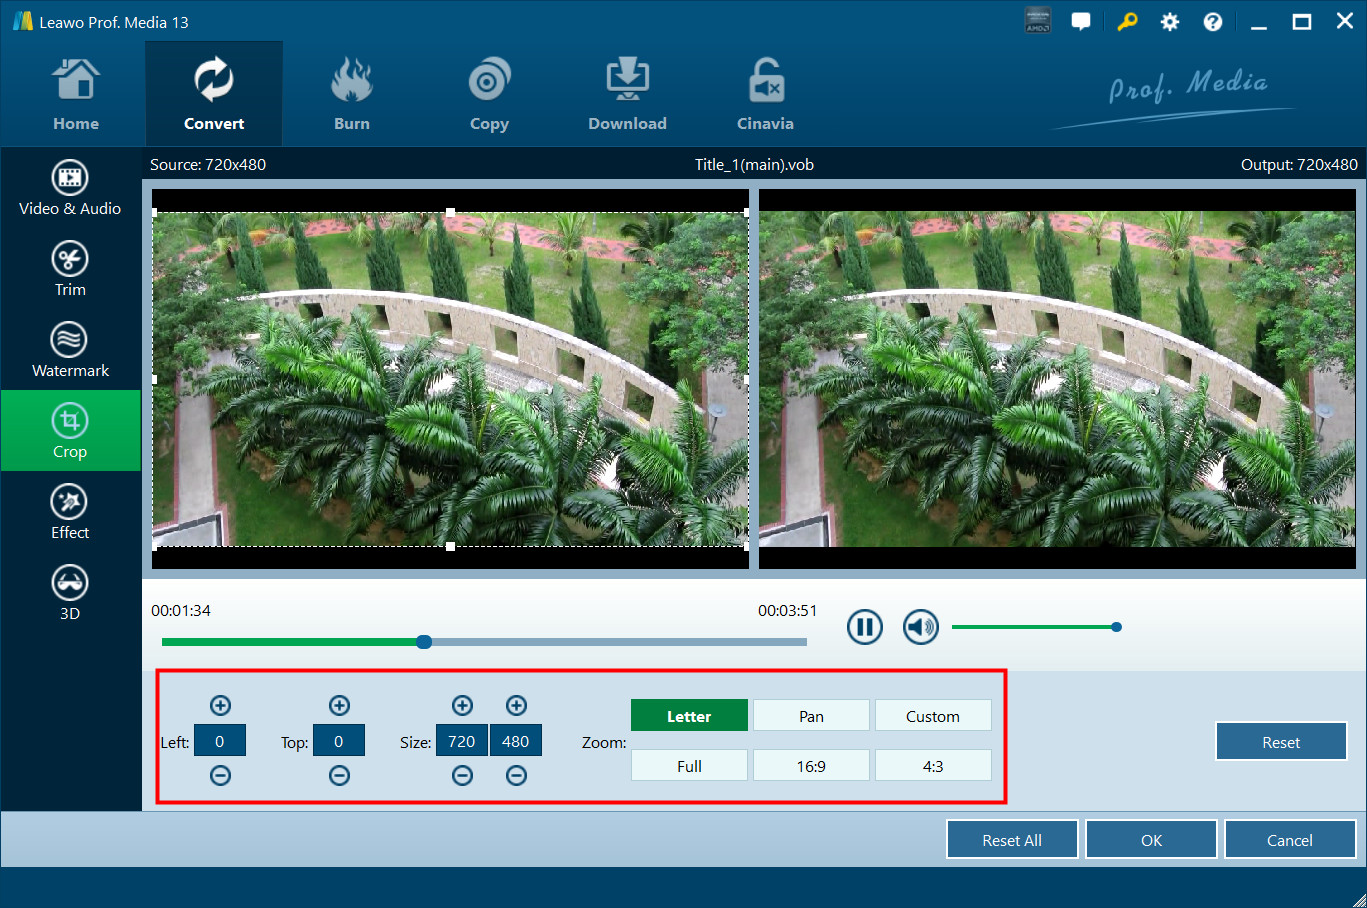The height and width of the screenshot is (908, 1367).
Task: Switch to Video & Audio panel
Action: point(70,187)
